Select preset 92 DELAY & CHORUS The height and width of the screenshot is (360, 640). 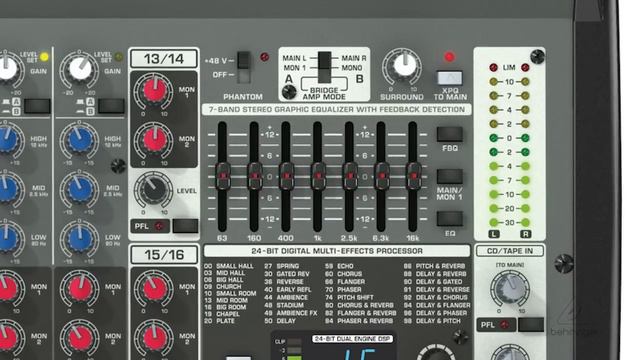(436, 297)
